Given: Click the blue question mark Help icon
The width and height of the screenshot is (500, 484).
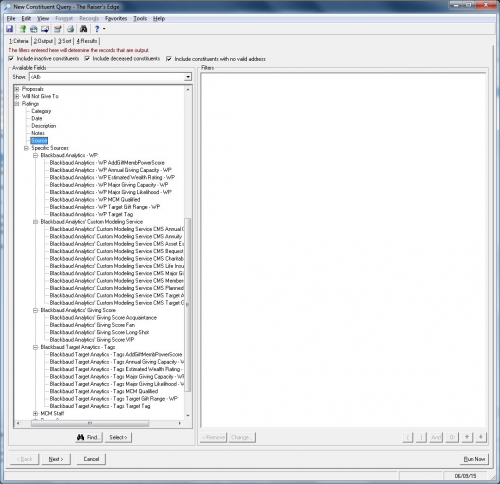Looking at the screenshot, I should (97, 29).
